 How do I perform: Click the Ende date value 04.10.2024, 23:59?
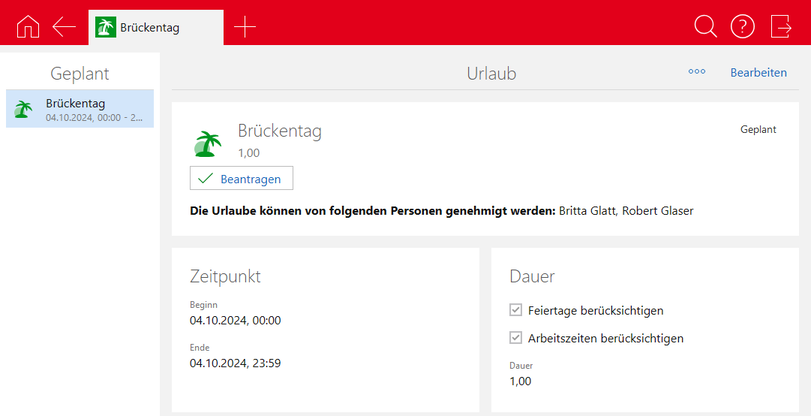235,363
